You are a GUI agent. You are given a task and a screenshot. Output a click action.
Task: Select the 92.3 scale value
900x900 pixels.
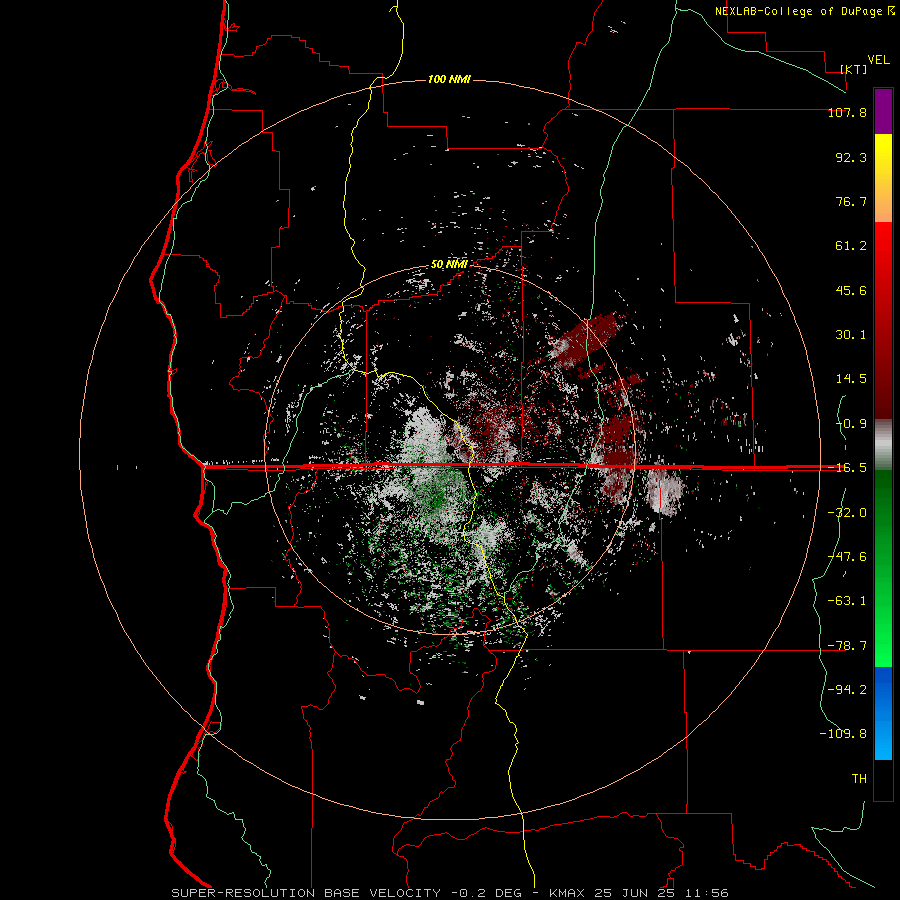[x=851, y=157]
